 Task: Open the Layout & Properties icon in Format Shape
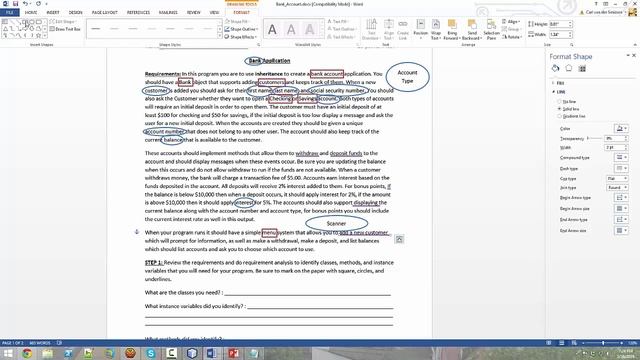pyautogui.click(x=582, y=69)
